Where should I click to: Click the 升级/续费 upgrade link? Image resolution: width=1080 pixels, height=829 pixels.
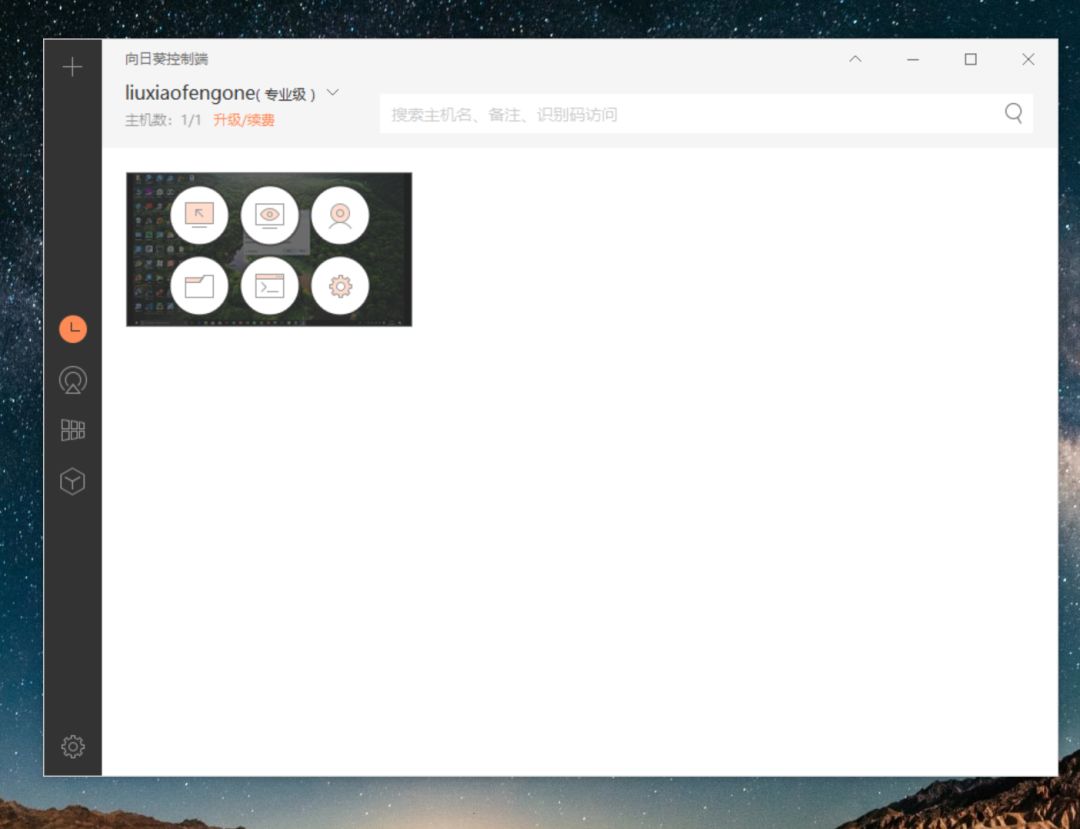tap(244, 120)
